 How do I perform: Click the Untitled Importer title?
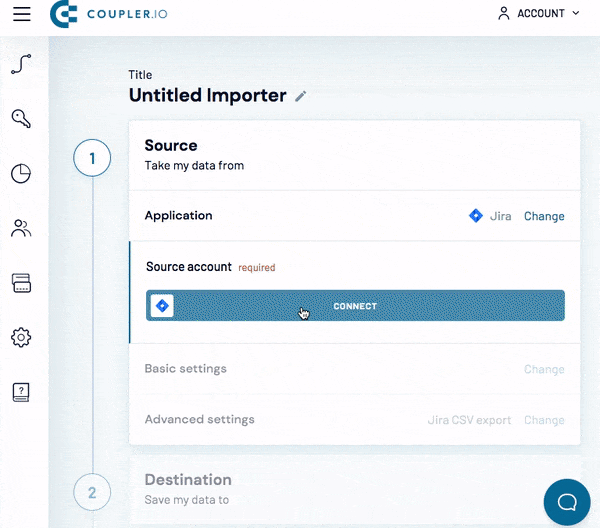[207, 95]
